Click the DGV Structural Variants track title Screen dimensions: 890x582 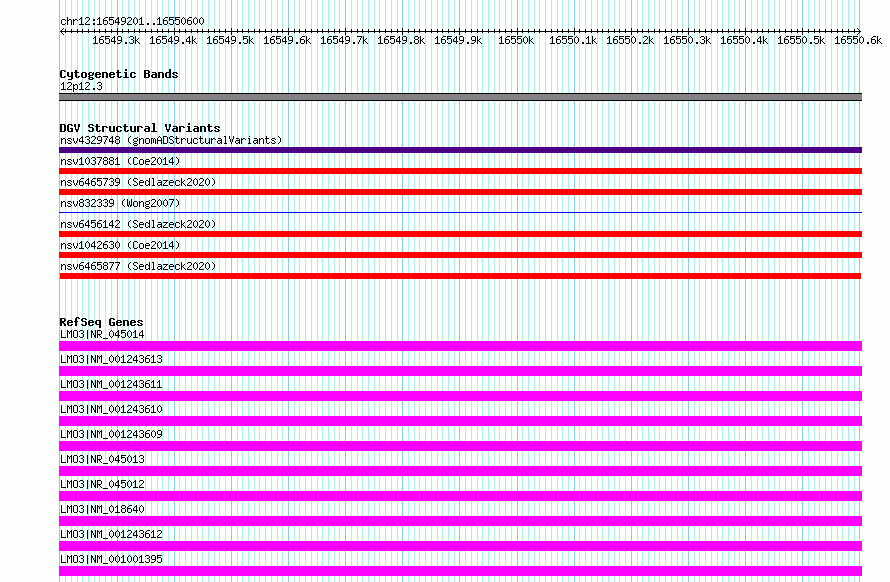click(140, 128)
